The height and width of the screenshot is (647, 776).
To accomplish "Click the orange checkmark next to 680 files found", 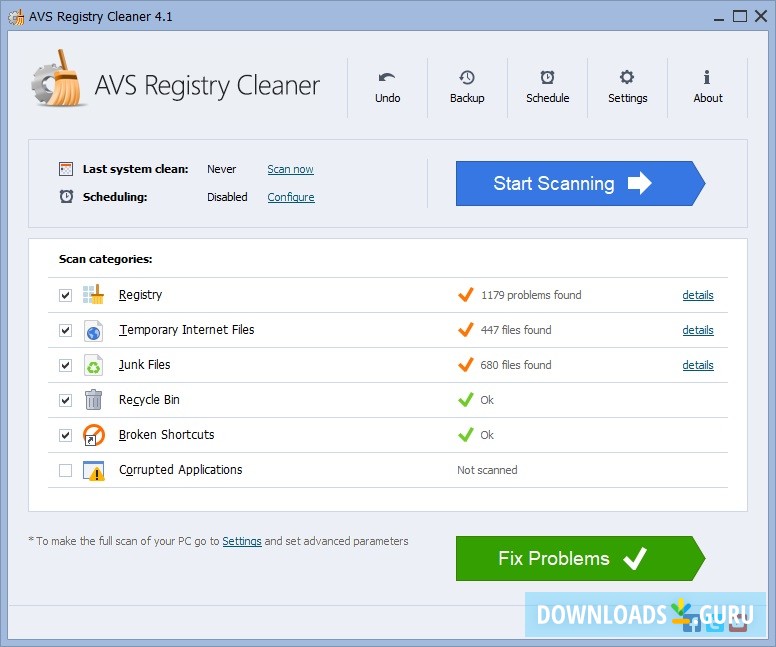I will 466,365.
